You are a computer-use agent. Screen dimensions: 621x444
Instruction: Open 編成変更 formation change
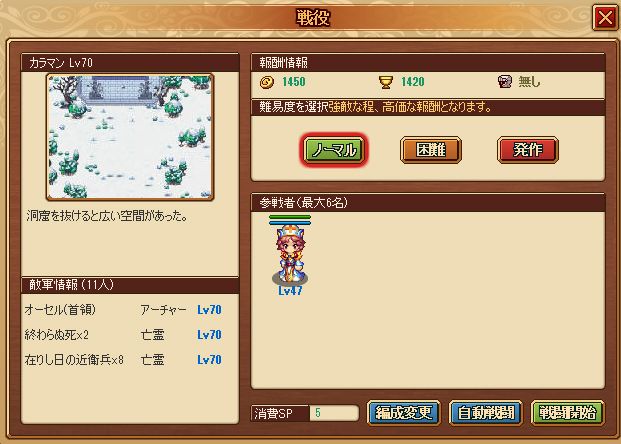point(404,413)
